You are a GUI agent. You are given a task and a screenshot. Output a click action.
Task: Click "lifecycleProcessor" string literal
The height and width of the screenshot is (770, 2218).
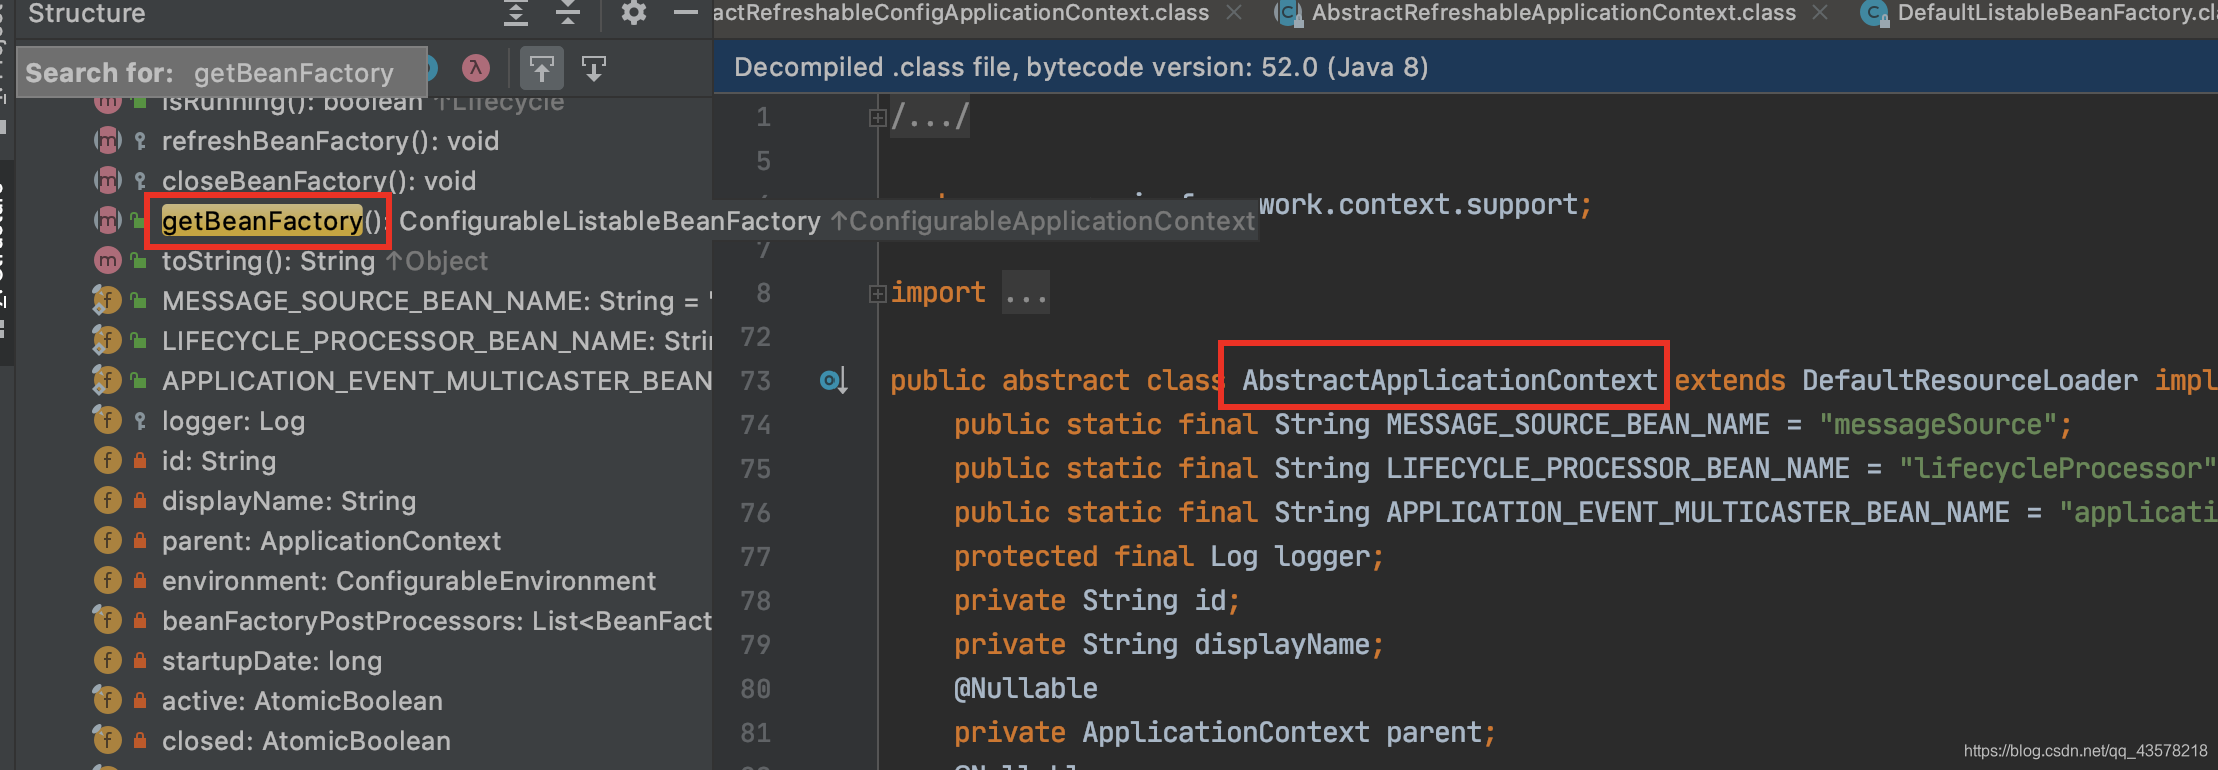[2057, 468]
